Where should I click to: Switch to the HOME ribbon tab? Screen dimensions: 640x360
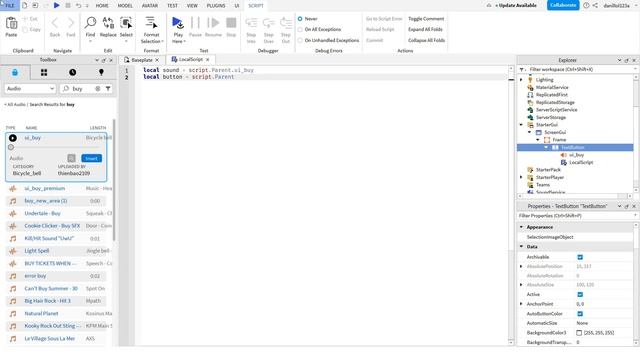[x=102, y=6]
